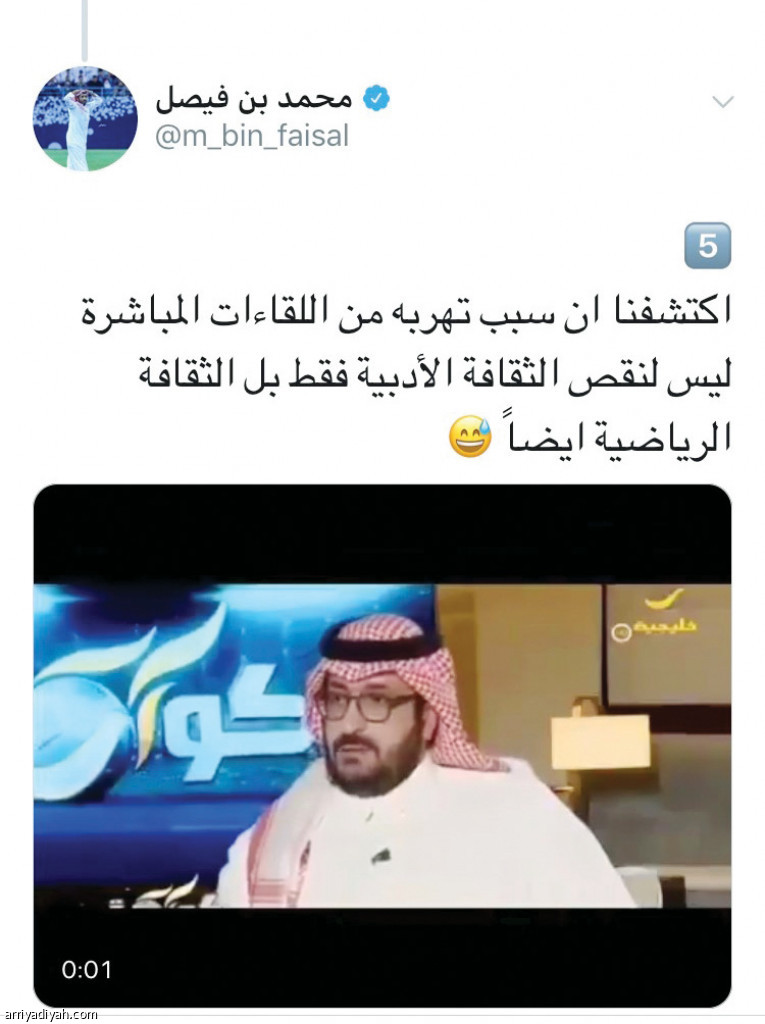This screenshot has width=765, height=1024.
Task: Click the 0:01 video timestamp
Action: click(86, 969)
